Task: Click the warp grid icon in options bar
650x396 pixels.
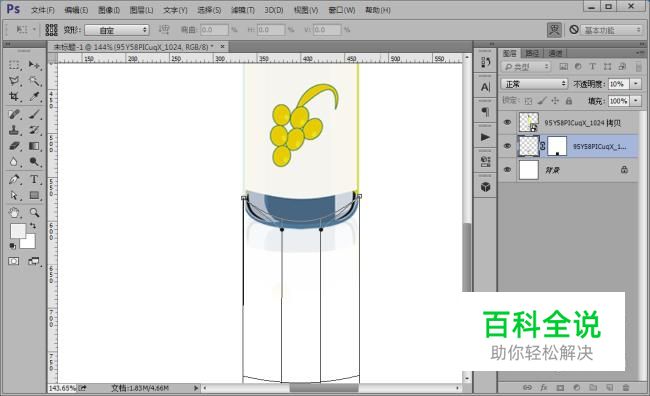Action: 51,30
